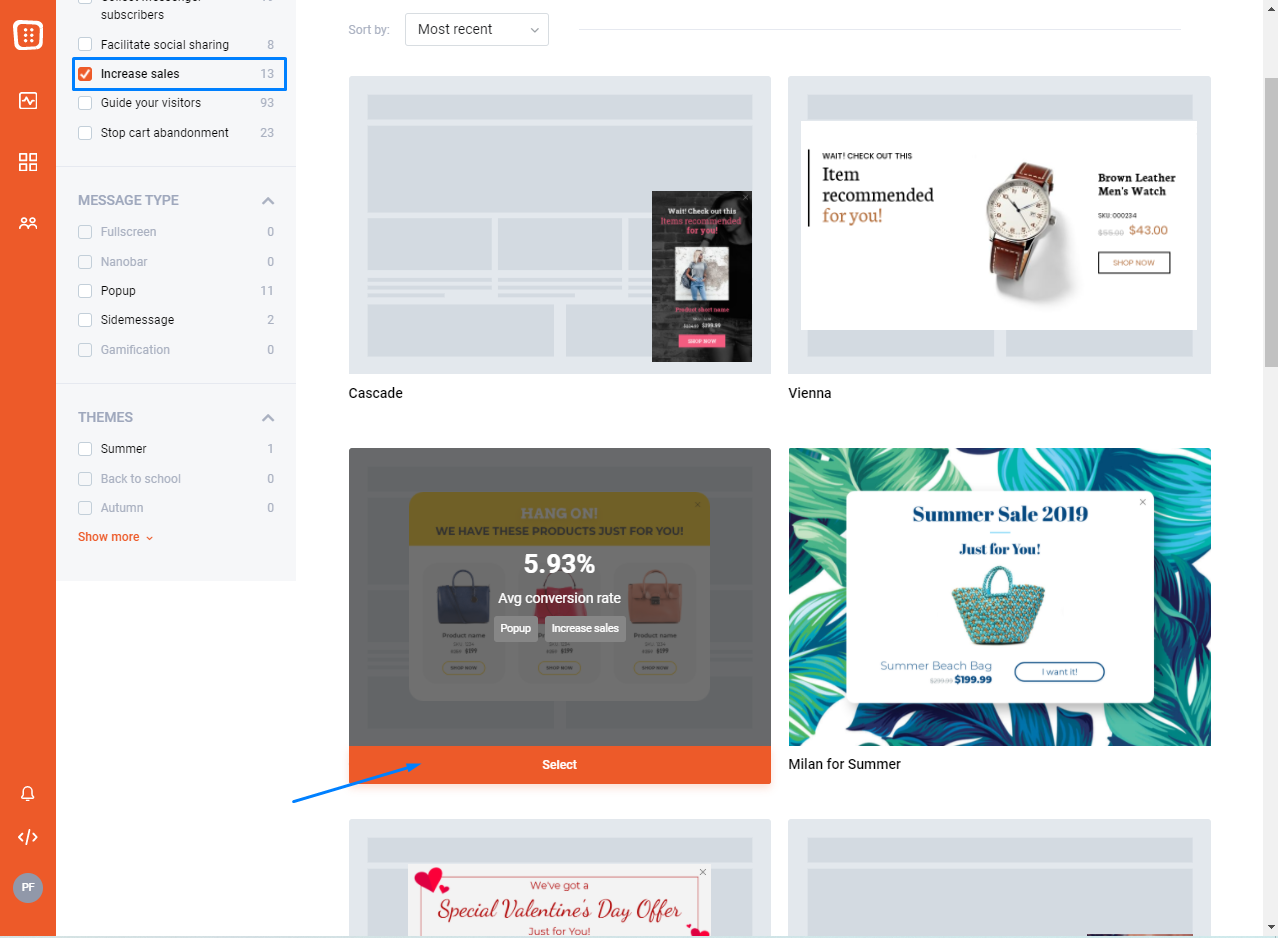Open notifications bell icon

[x=28, y=794]
